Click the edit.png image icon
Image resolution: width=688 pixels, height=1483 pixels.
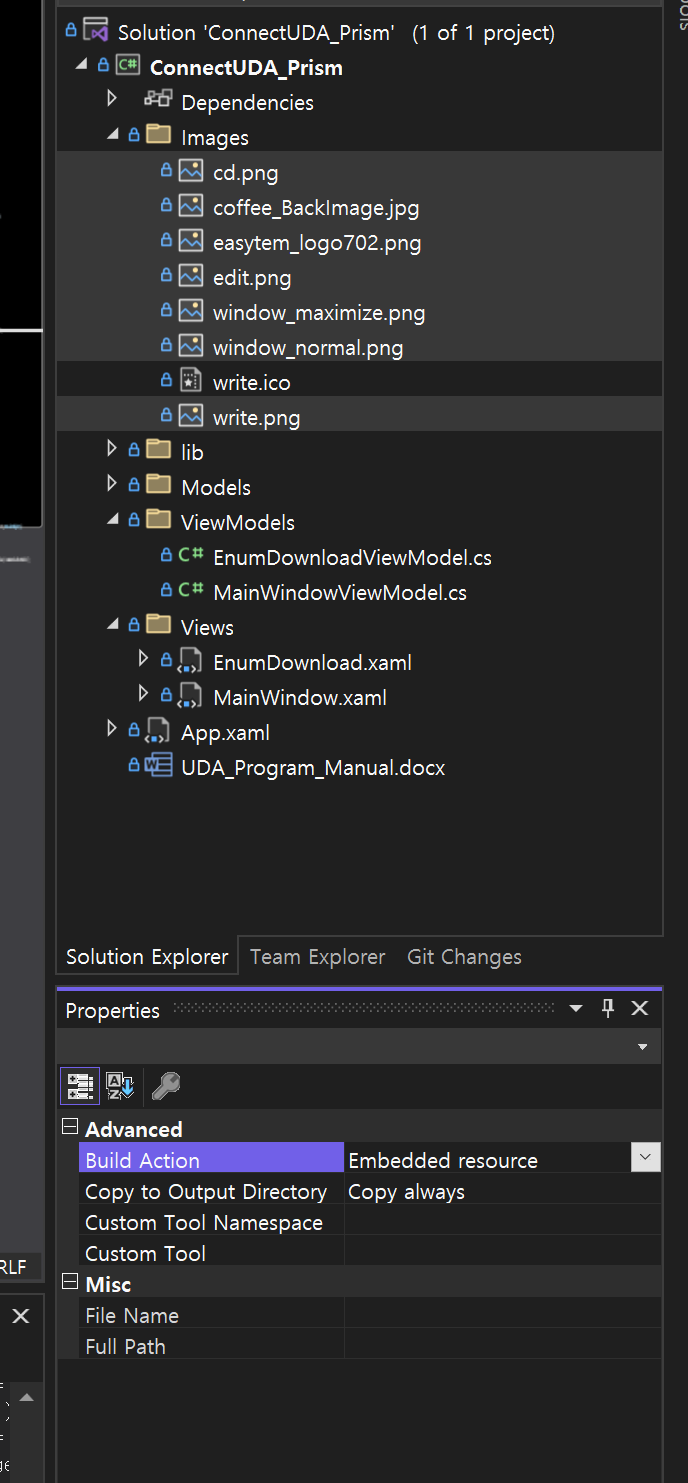(x=191, y=276)
